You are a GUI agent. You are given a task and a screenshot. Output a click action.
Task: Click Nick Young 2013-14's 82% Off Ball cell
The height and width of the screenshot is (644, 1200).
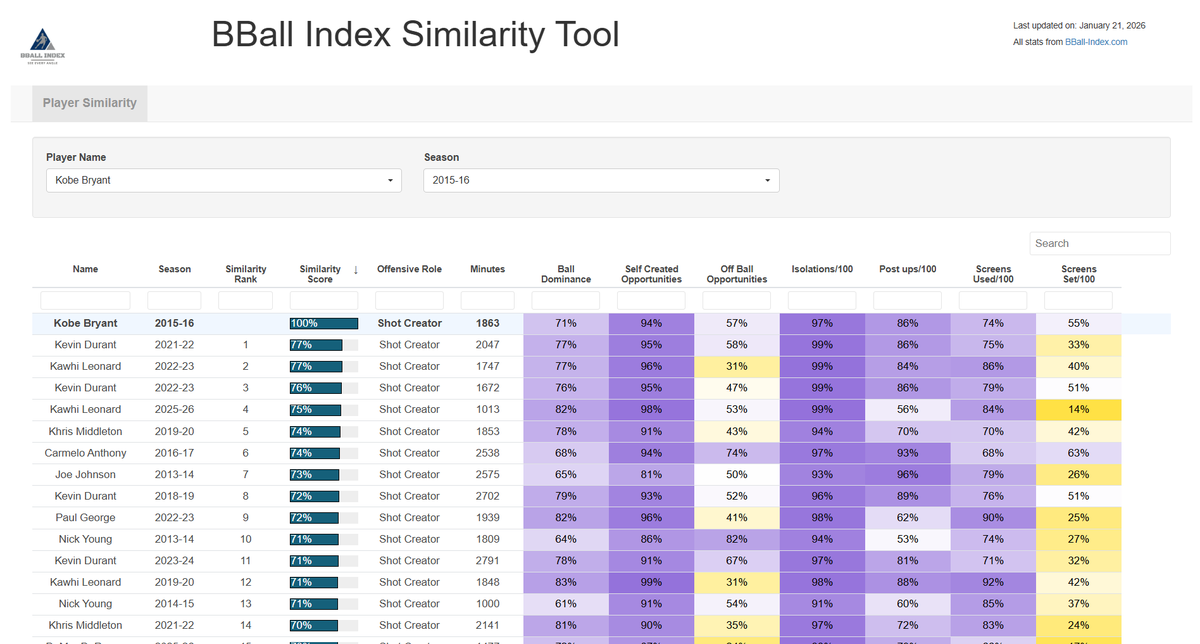click(737, 539)
